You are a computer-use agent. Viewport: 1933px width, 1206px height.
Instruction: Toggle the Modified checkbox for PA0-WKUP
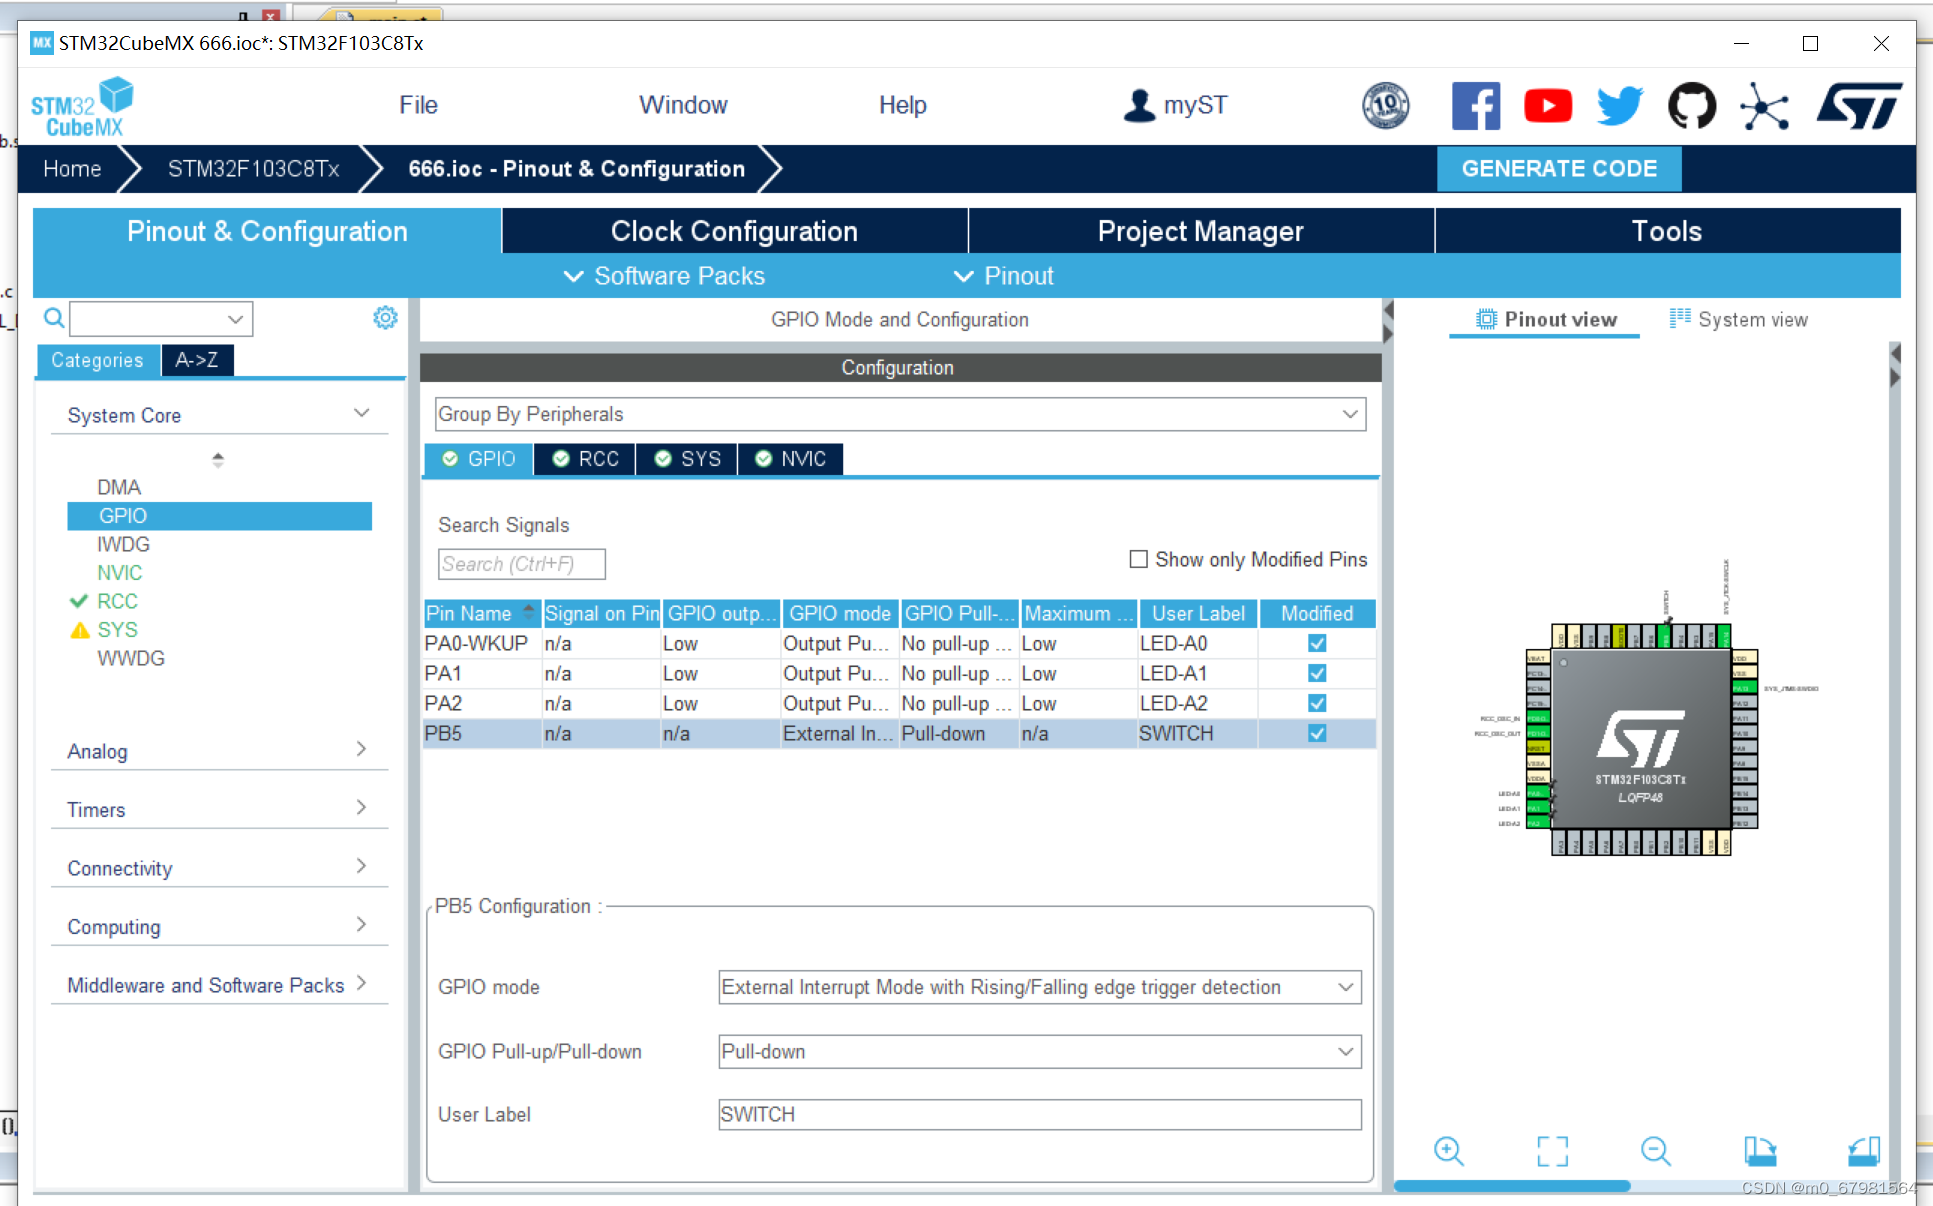1317,643
